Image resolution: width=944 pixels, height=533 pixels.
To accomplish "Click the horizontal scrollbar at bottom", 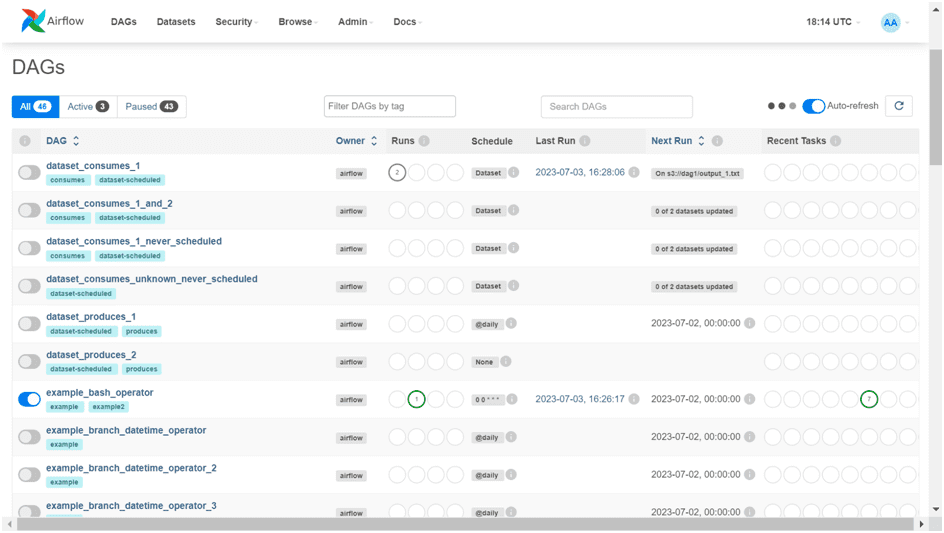I will tap(465, 524).
